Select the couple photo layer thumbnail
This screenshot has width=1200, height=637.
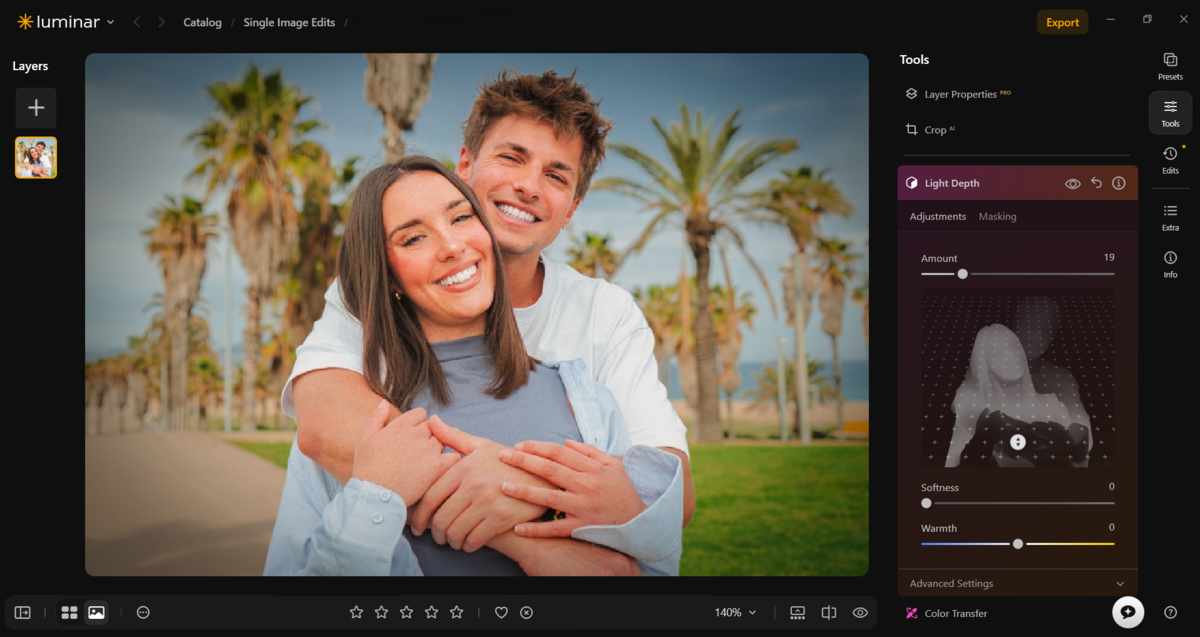[x=36, y=158]
